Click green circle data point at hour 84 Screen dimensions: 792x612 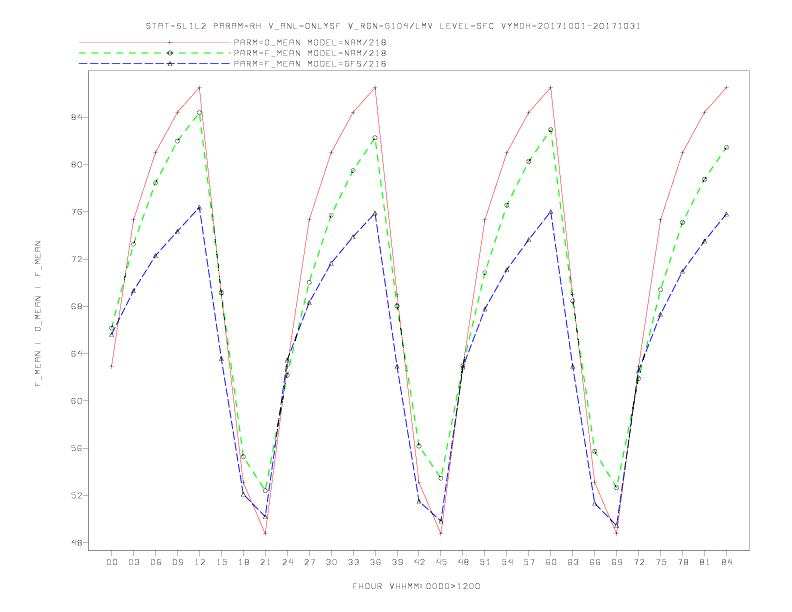[x=726, y=147]
